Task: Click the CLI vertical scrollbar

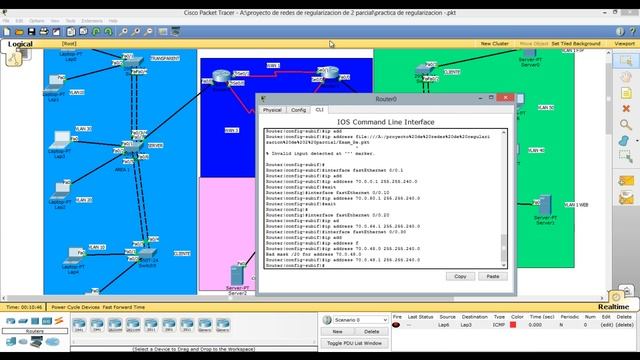Action: click(x=504, y=199)
